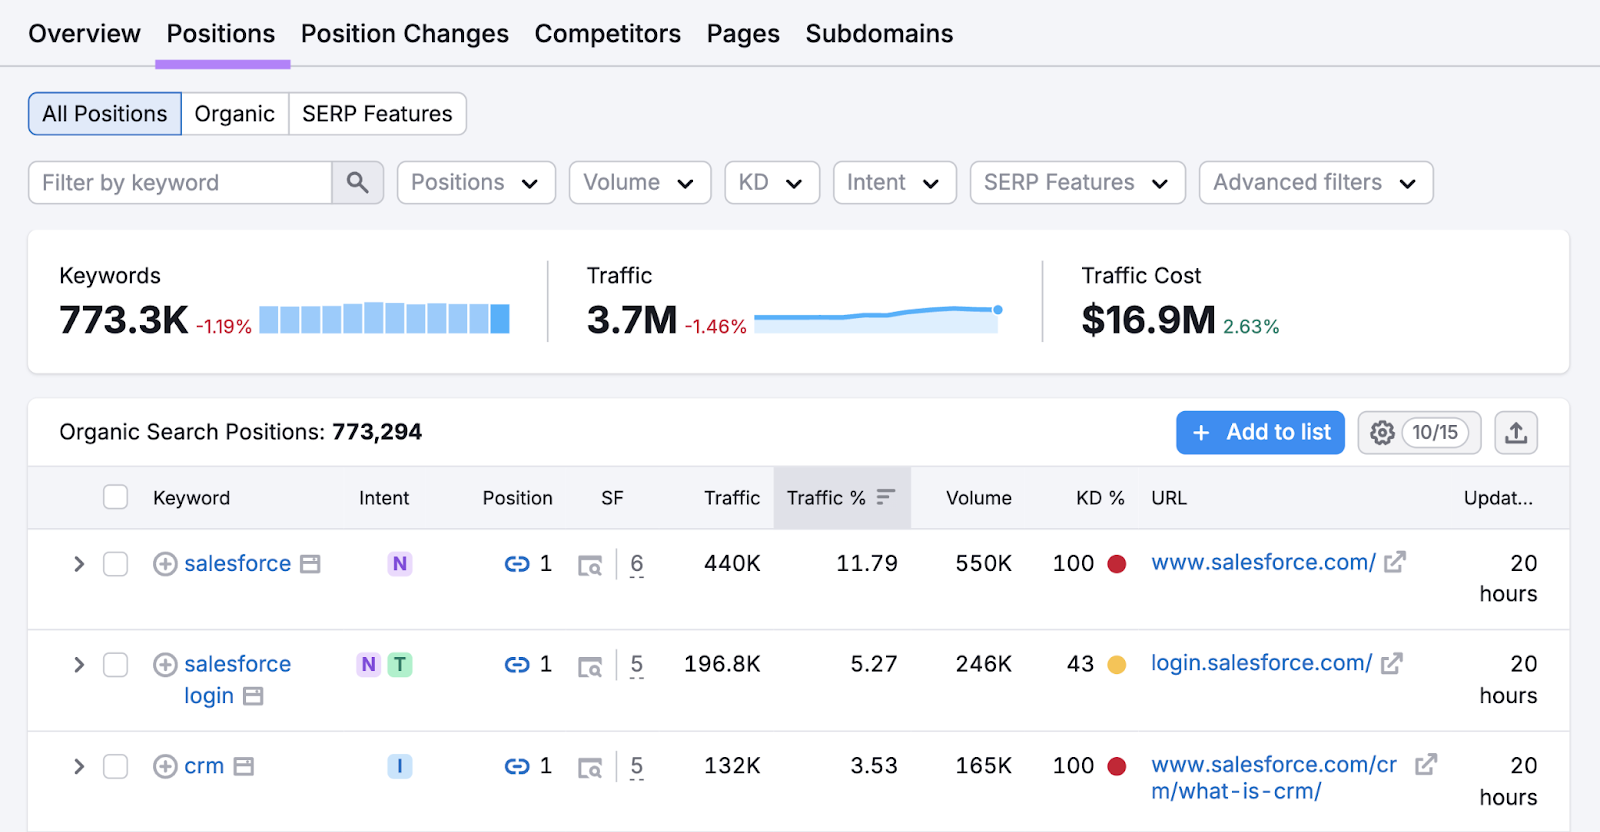Image resolution: width=1600 pixels, height=832 pixels.
Task: Click the plus icon next to salesforce keyword
Action: click(165, 564)
